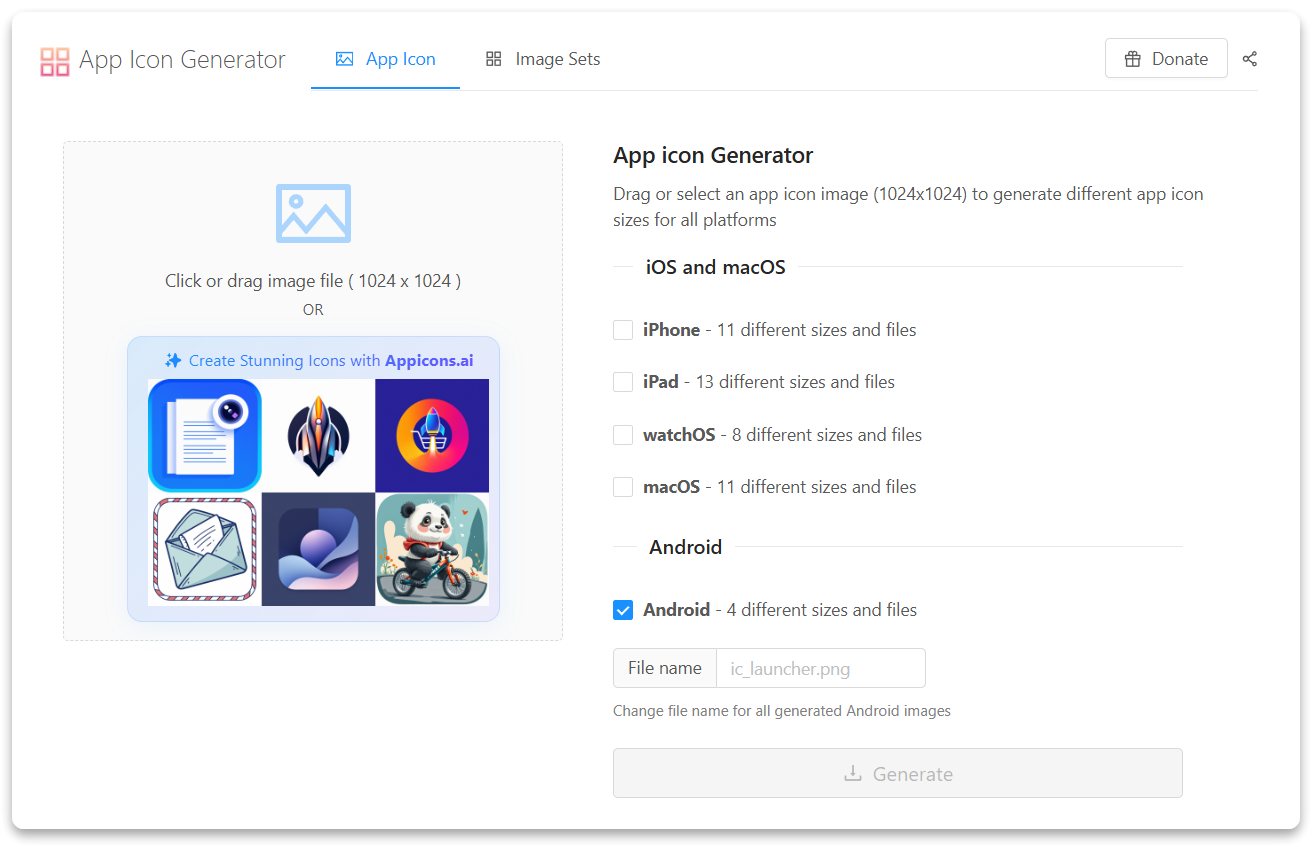Open the App Icon tab
Image resolution: width=1312 pixels, height=847 pixels.
point(385,59)
